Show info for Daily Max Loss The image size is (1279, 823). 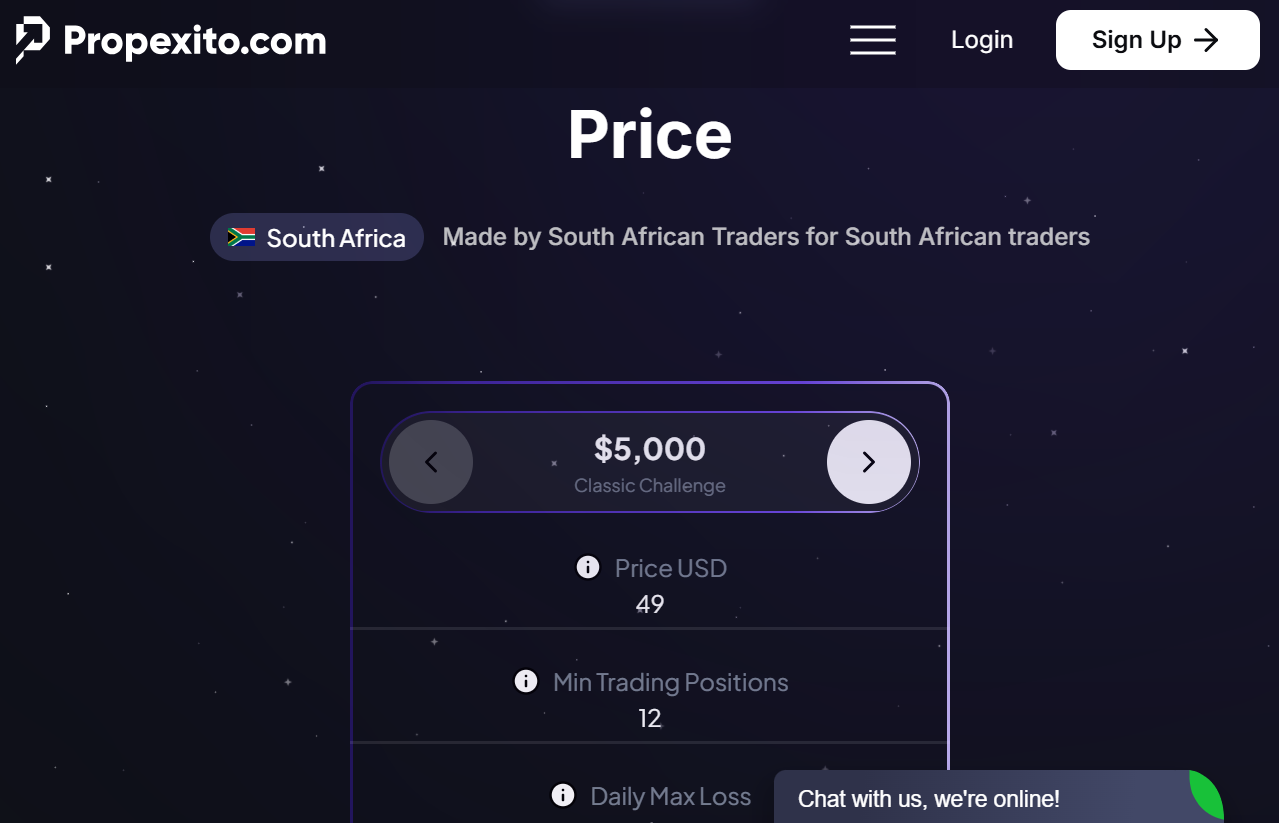click(563, 796)
